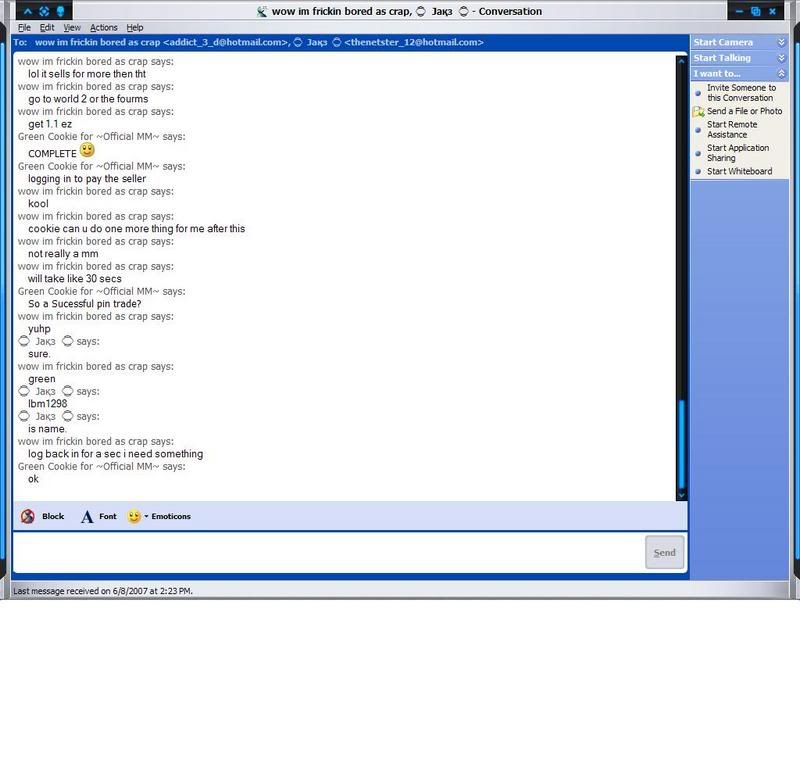Click Start Remote Assistance
The height and width of the screenshot is (770, 800).
[x=732, y=130]
